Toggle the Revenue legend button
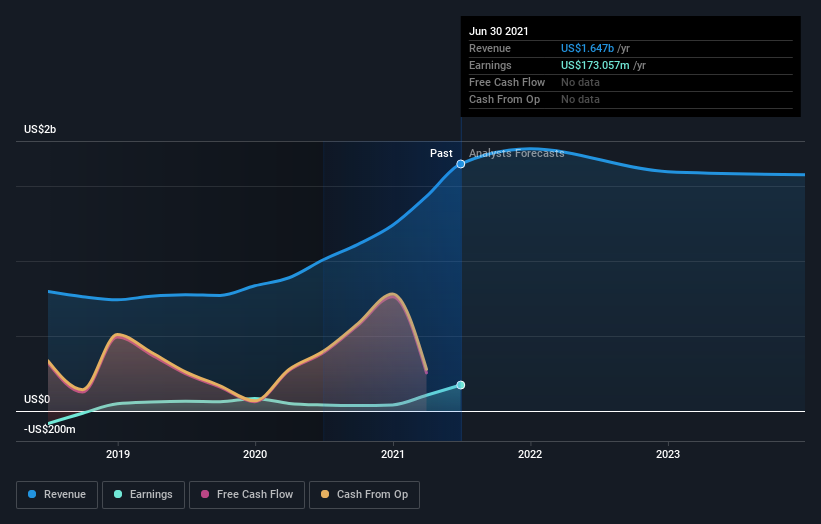This screenshot has height=524, width=821. coord(57,495)
